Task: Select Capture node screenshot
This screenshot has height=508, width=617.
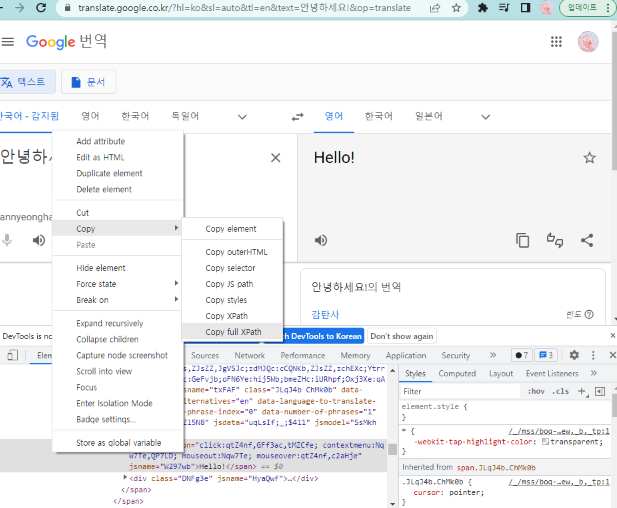Action: coord(118,355)
